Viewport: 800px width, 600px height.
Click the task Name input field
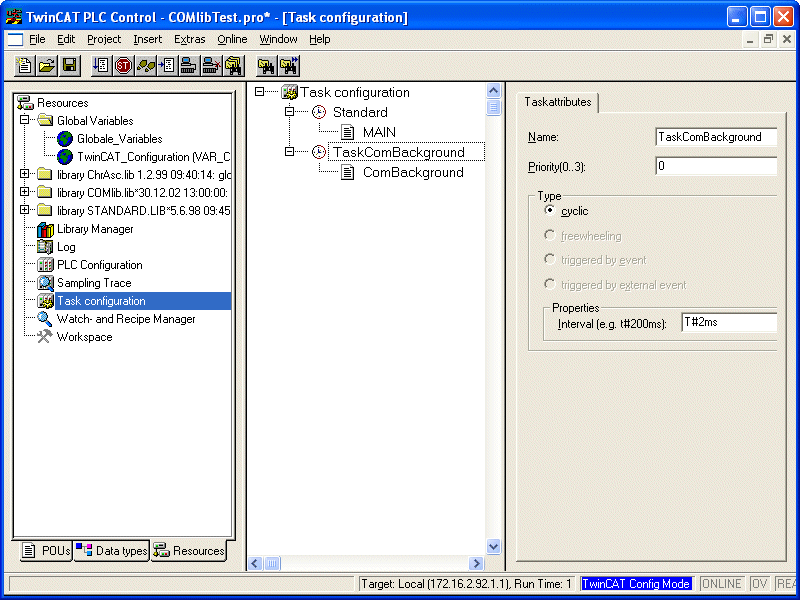pyautogui.click(x=716, y=137)
